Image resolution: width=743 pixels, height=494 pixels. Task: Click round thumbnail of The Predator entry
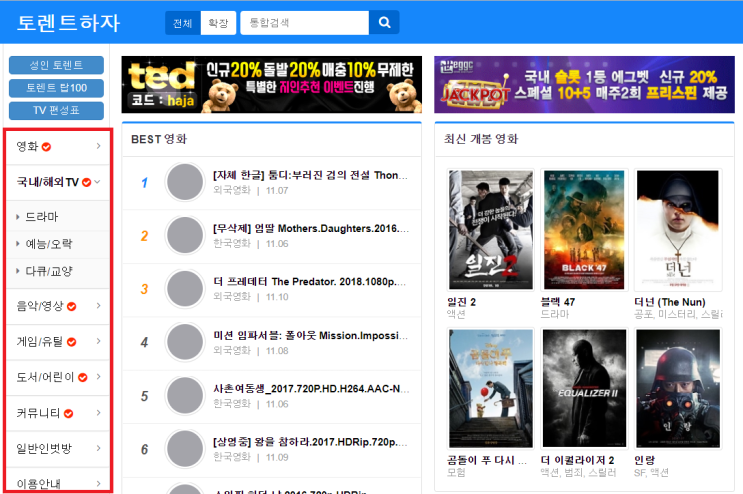[x=185, y=289]
